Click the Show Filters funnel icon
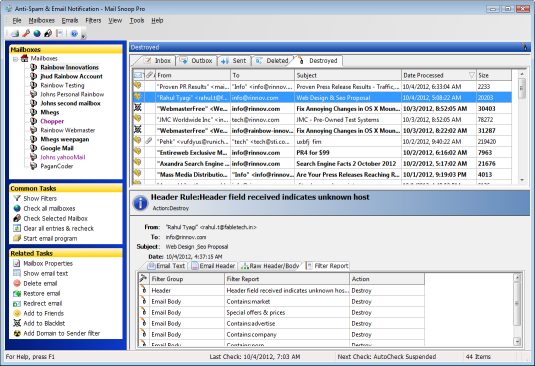The image size is (535, 366). [17, 198]
